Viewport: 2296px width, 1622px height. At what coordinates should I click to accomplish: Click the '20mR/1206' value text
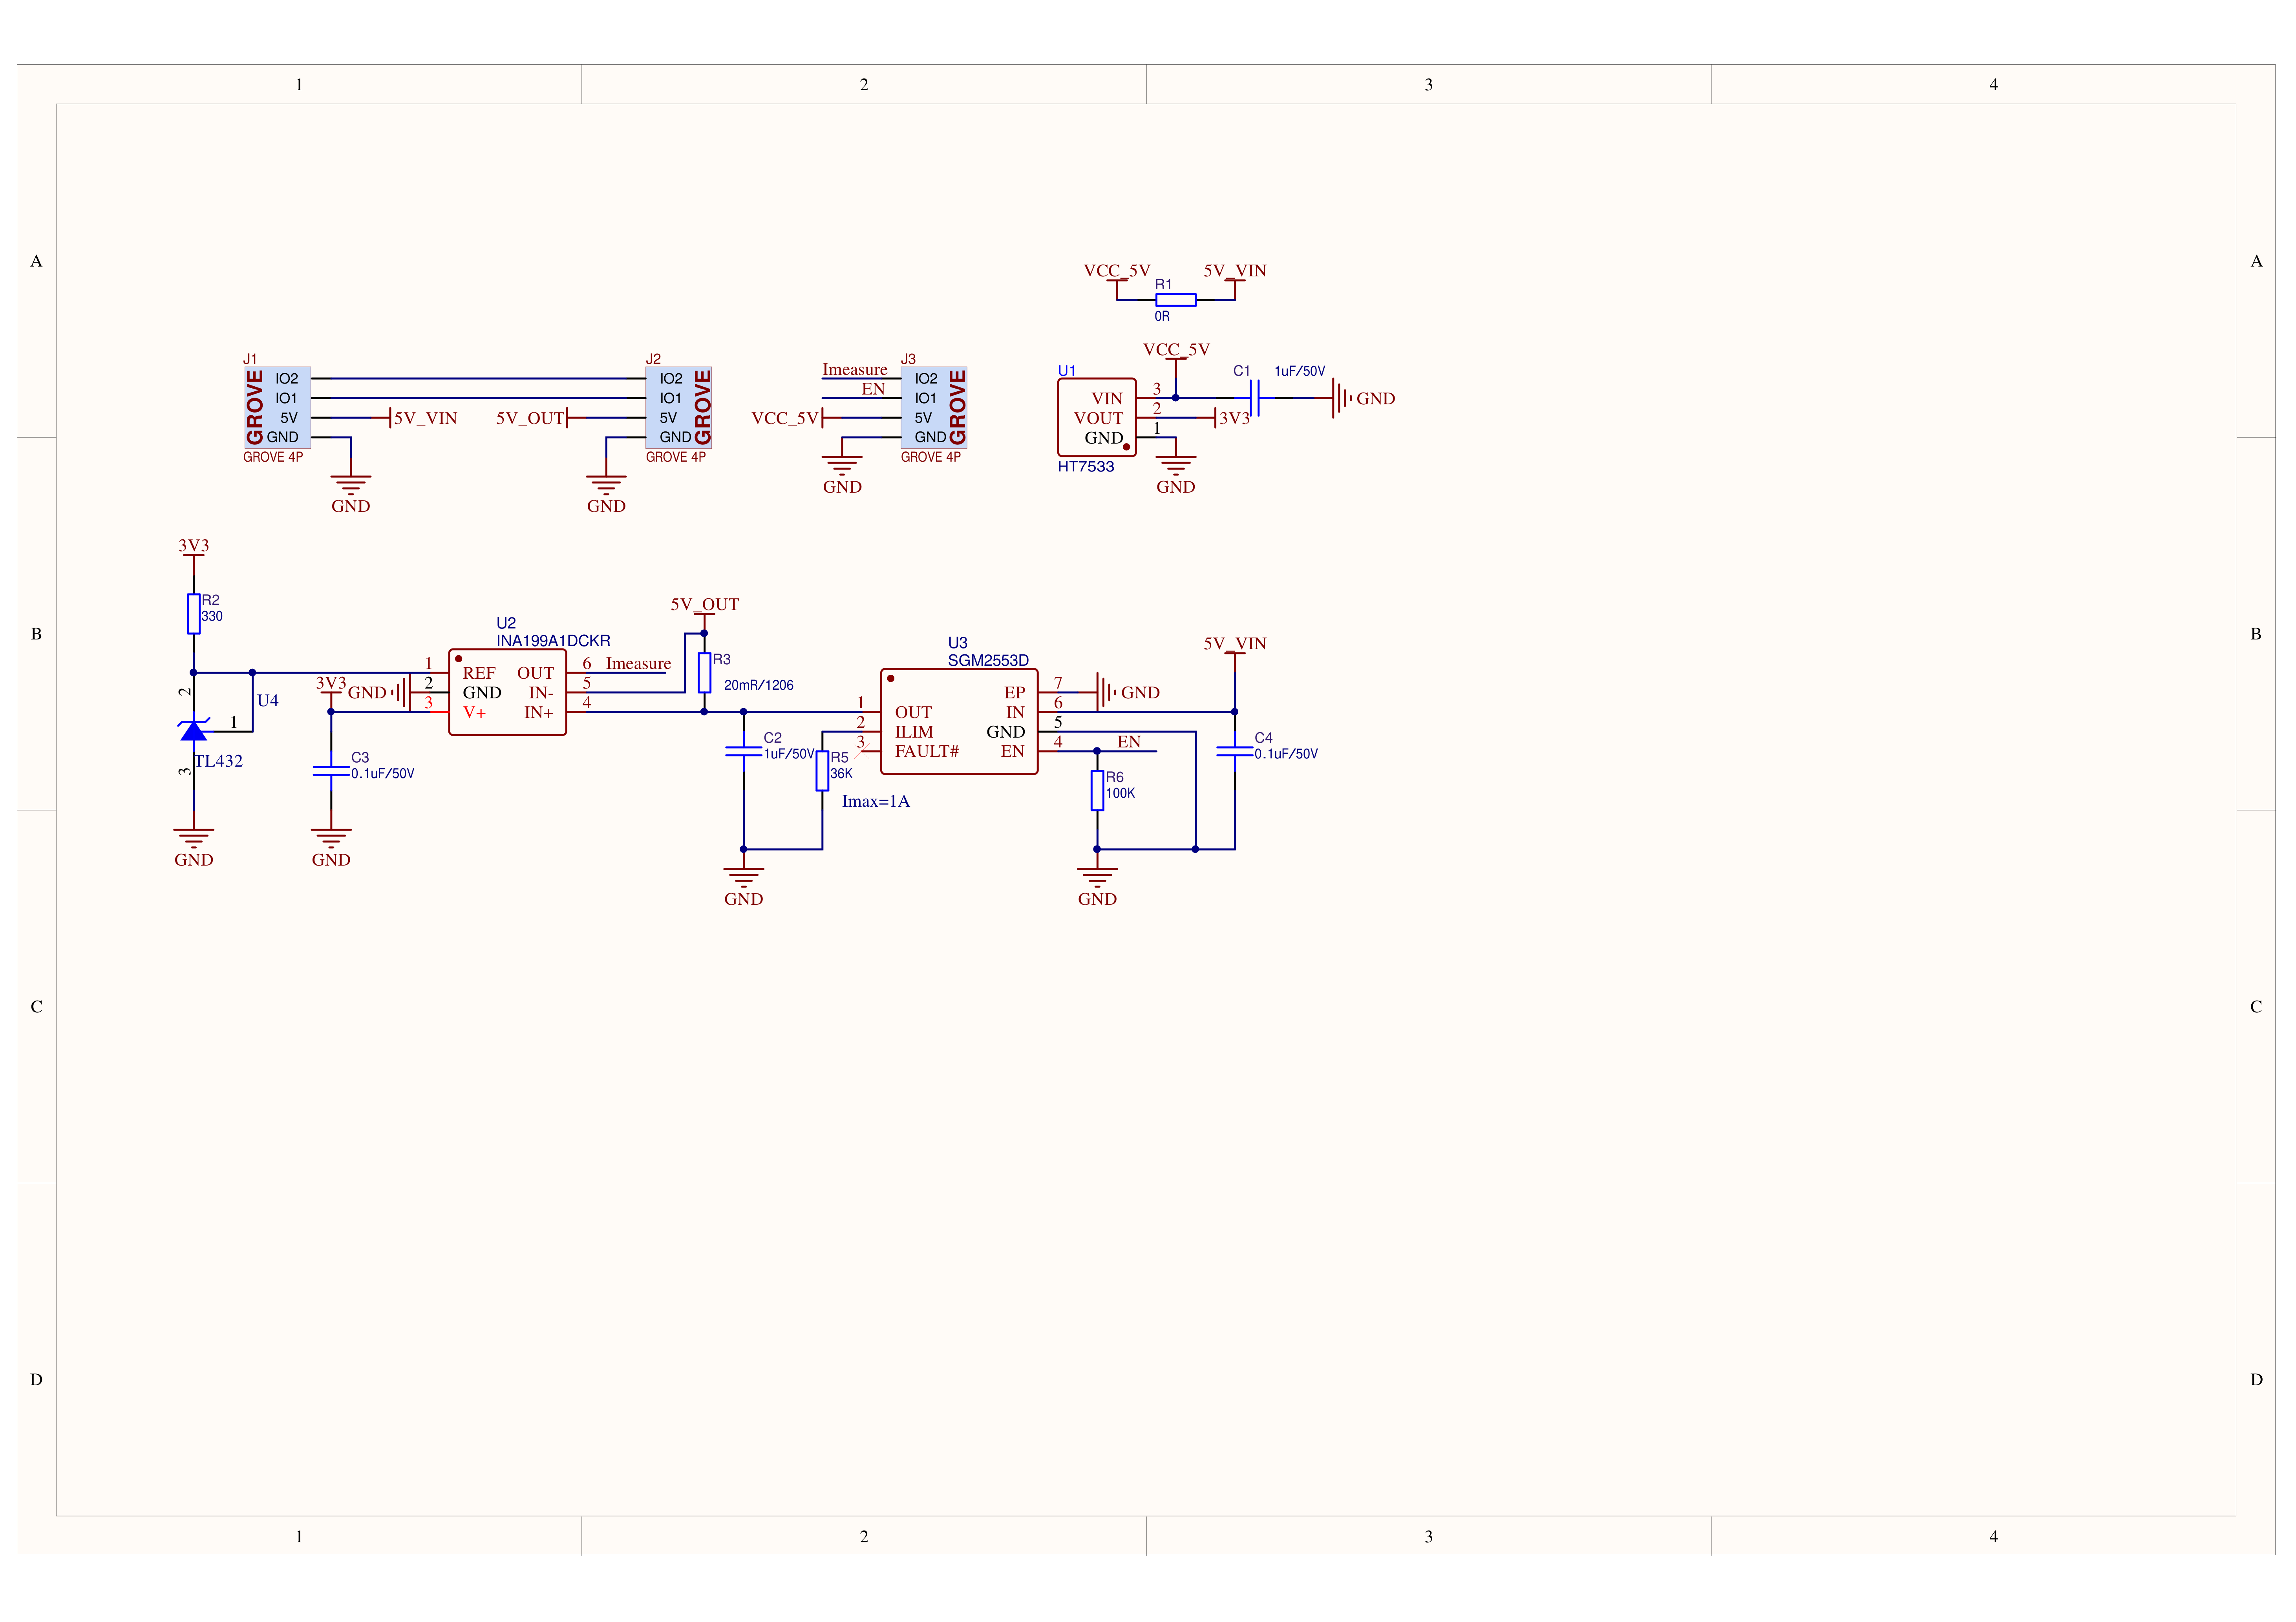[x=759, y=685]
